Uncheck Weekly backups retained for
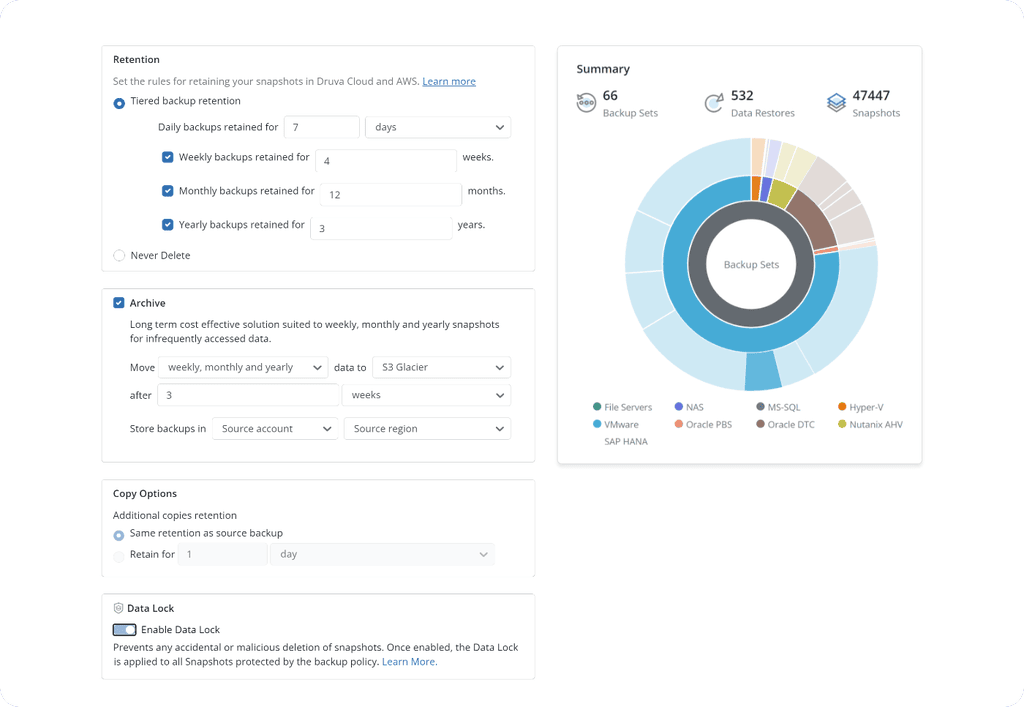 click(167, 157)
